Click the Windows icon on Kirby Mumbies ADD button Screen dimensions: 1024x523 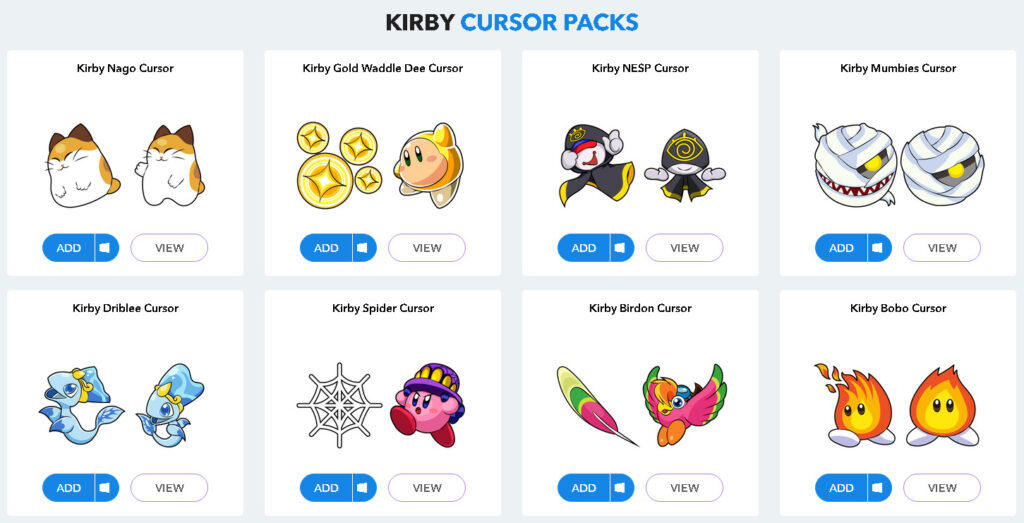[878, 248]
